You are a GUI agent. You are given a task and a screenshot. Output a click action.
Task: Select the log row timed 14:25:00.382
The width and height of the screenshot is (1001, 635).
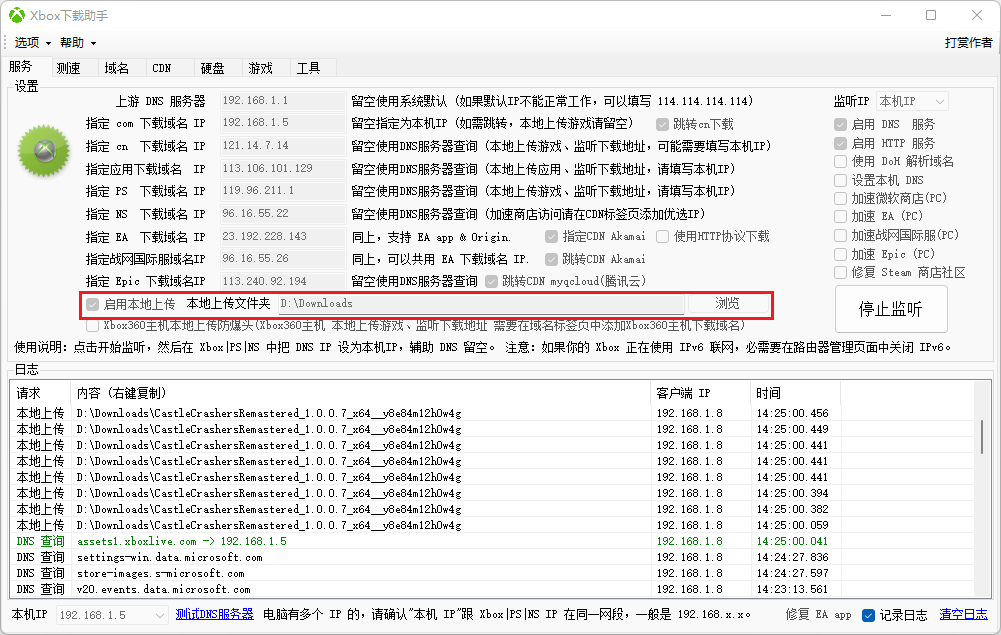pyautogui.click(x=492, y=509)
